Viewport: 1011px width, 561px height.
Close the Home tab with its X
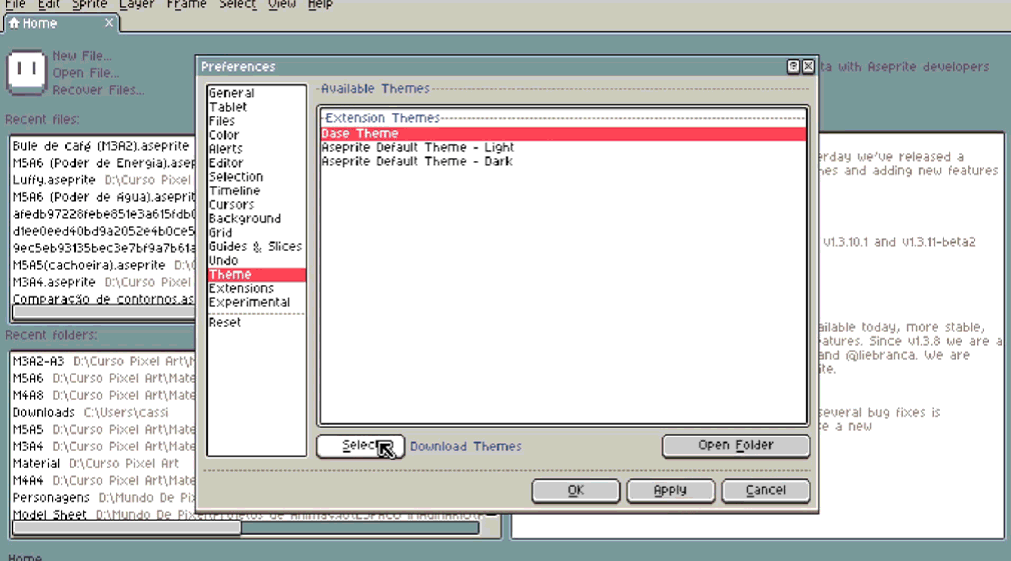click(109, 23)
